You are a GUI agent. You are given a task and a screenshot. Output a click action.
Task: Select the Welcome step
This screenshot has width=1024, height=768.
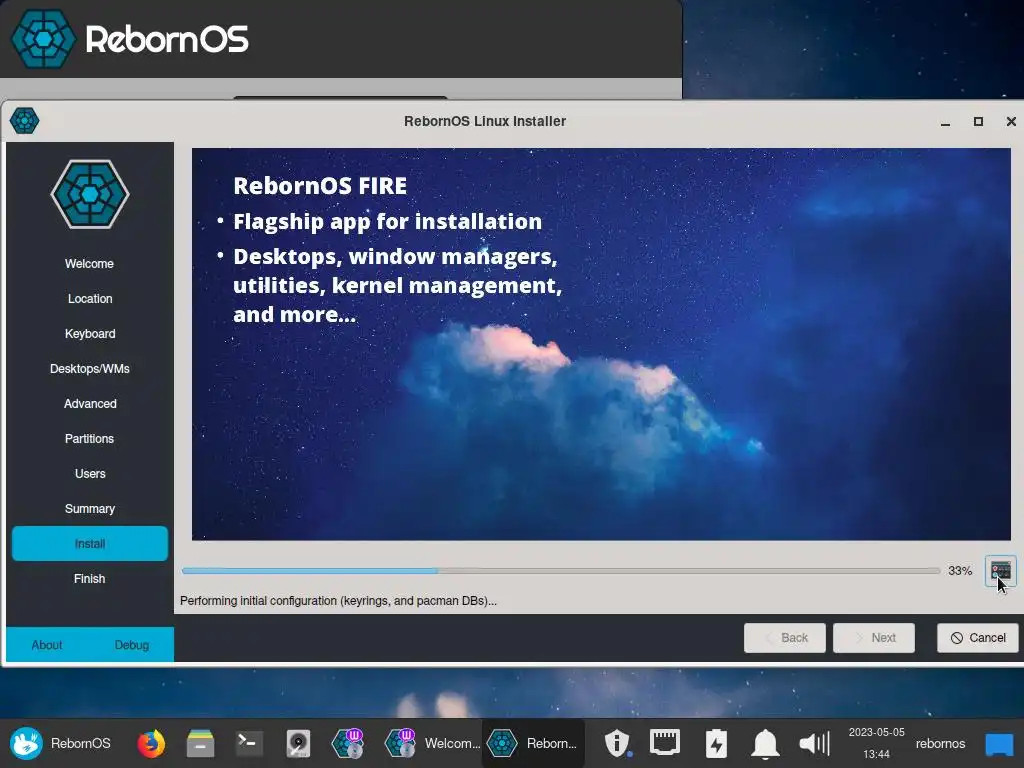tap(89, 264)
